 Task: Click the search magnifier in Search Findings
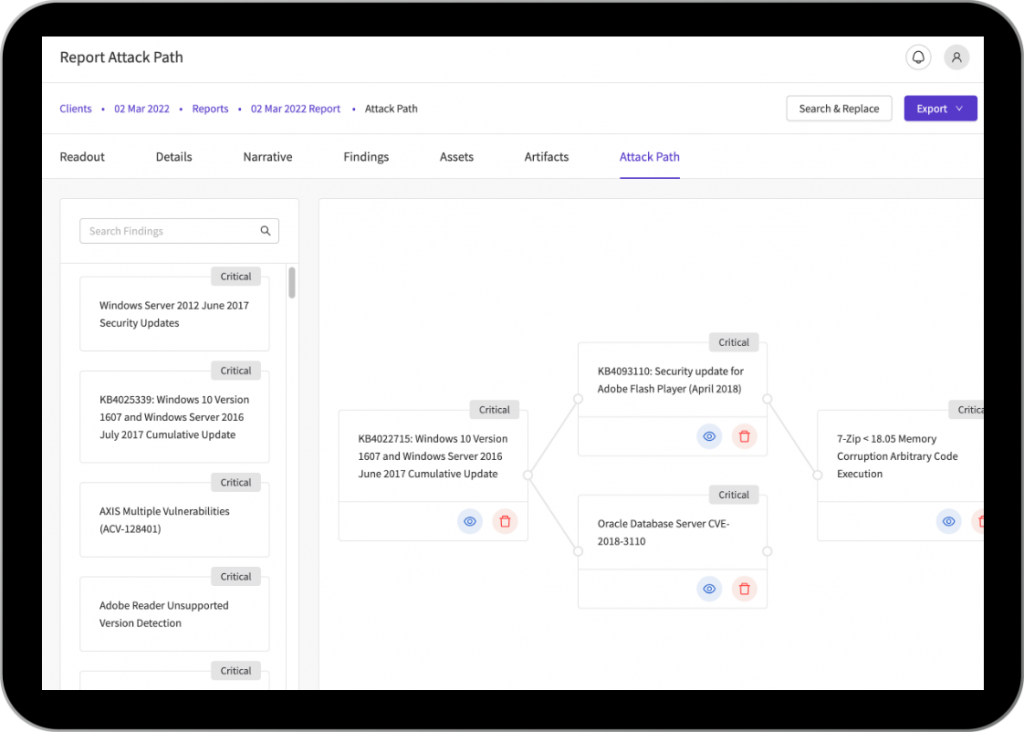pos(266,231)
